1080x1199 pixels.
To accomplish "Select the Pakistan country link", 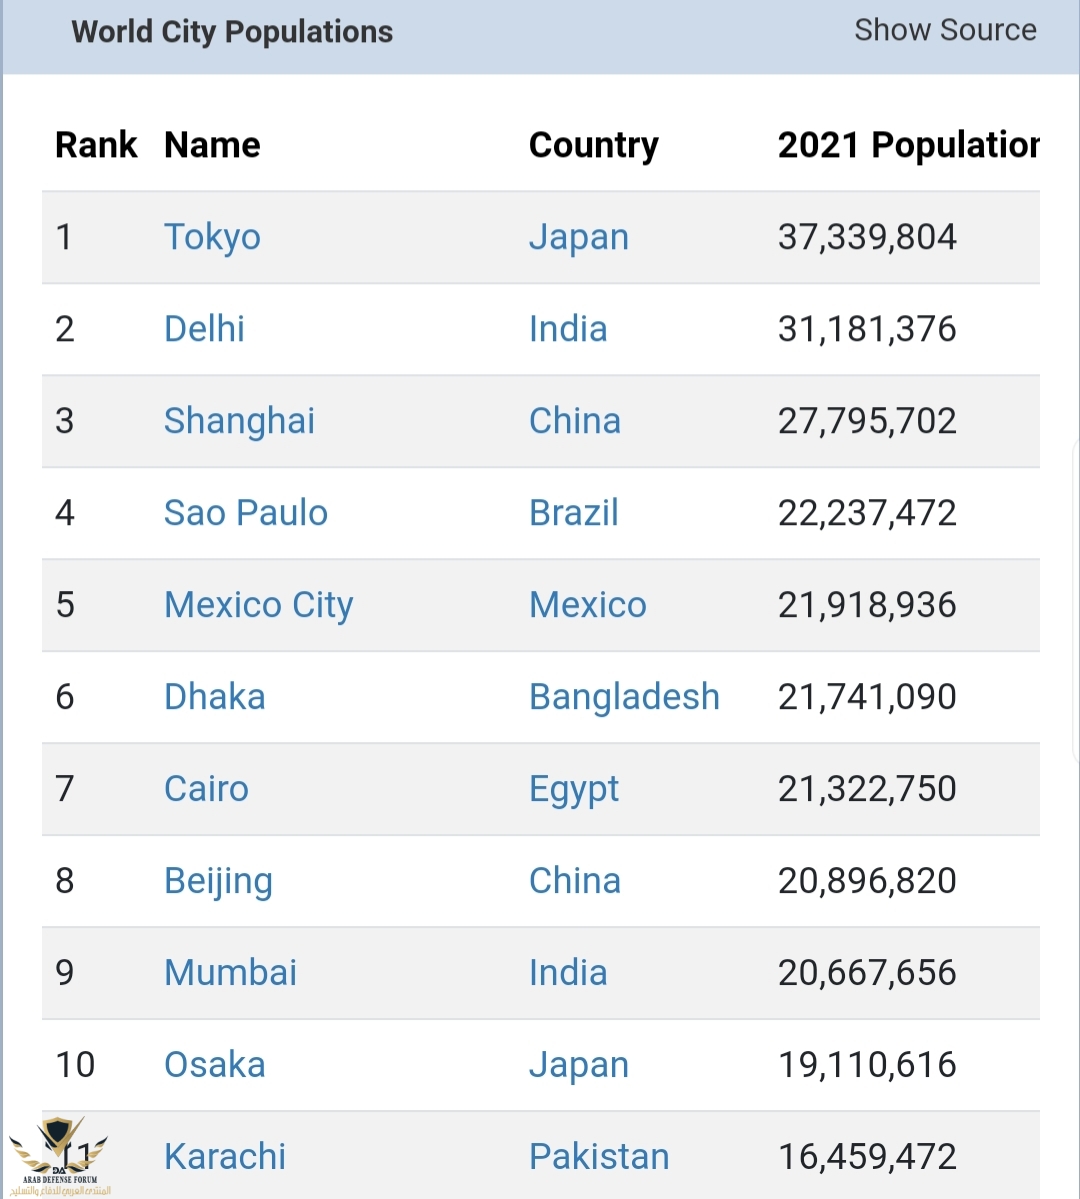I will pyautogui.click(x=598, y=1157).
